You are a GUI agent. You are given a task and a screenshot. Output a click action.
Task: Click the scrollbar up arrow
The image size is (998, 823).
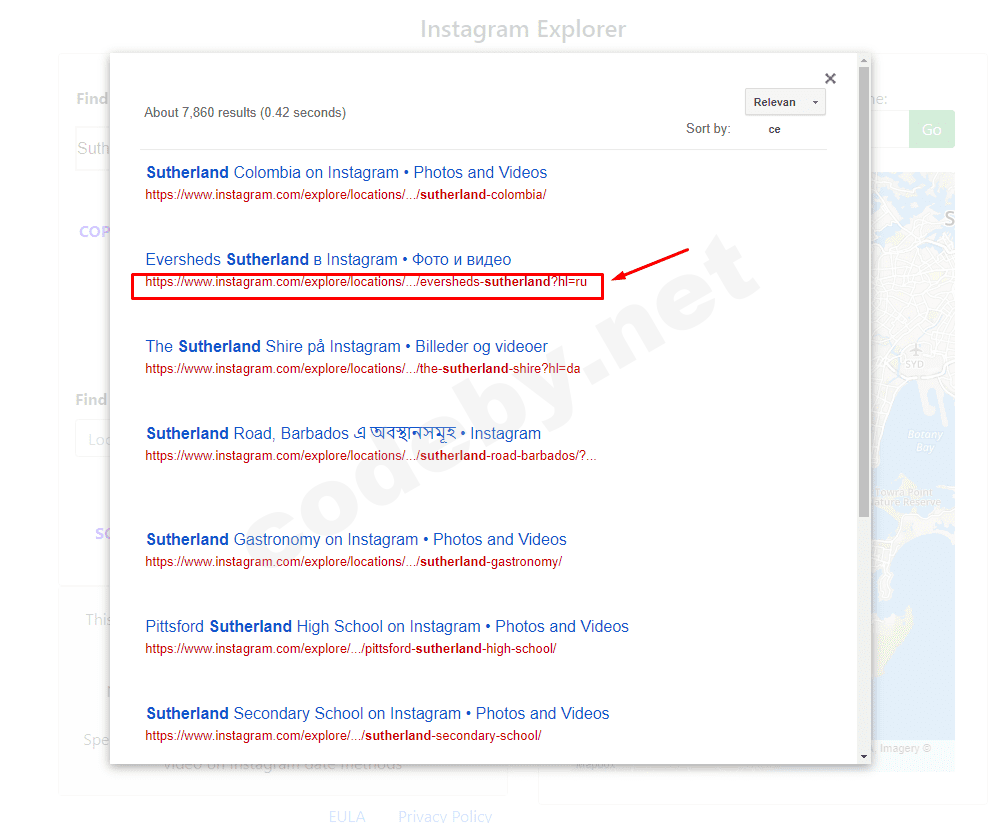pos(864,61)
